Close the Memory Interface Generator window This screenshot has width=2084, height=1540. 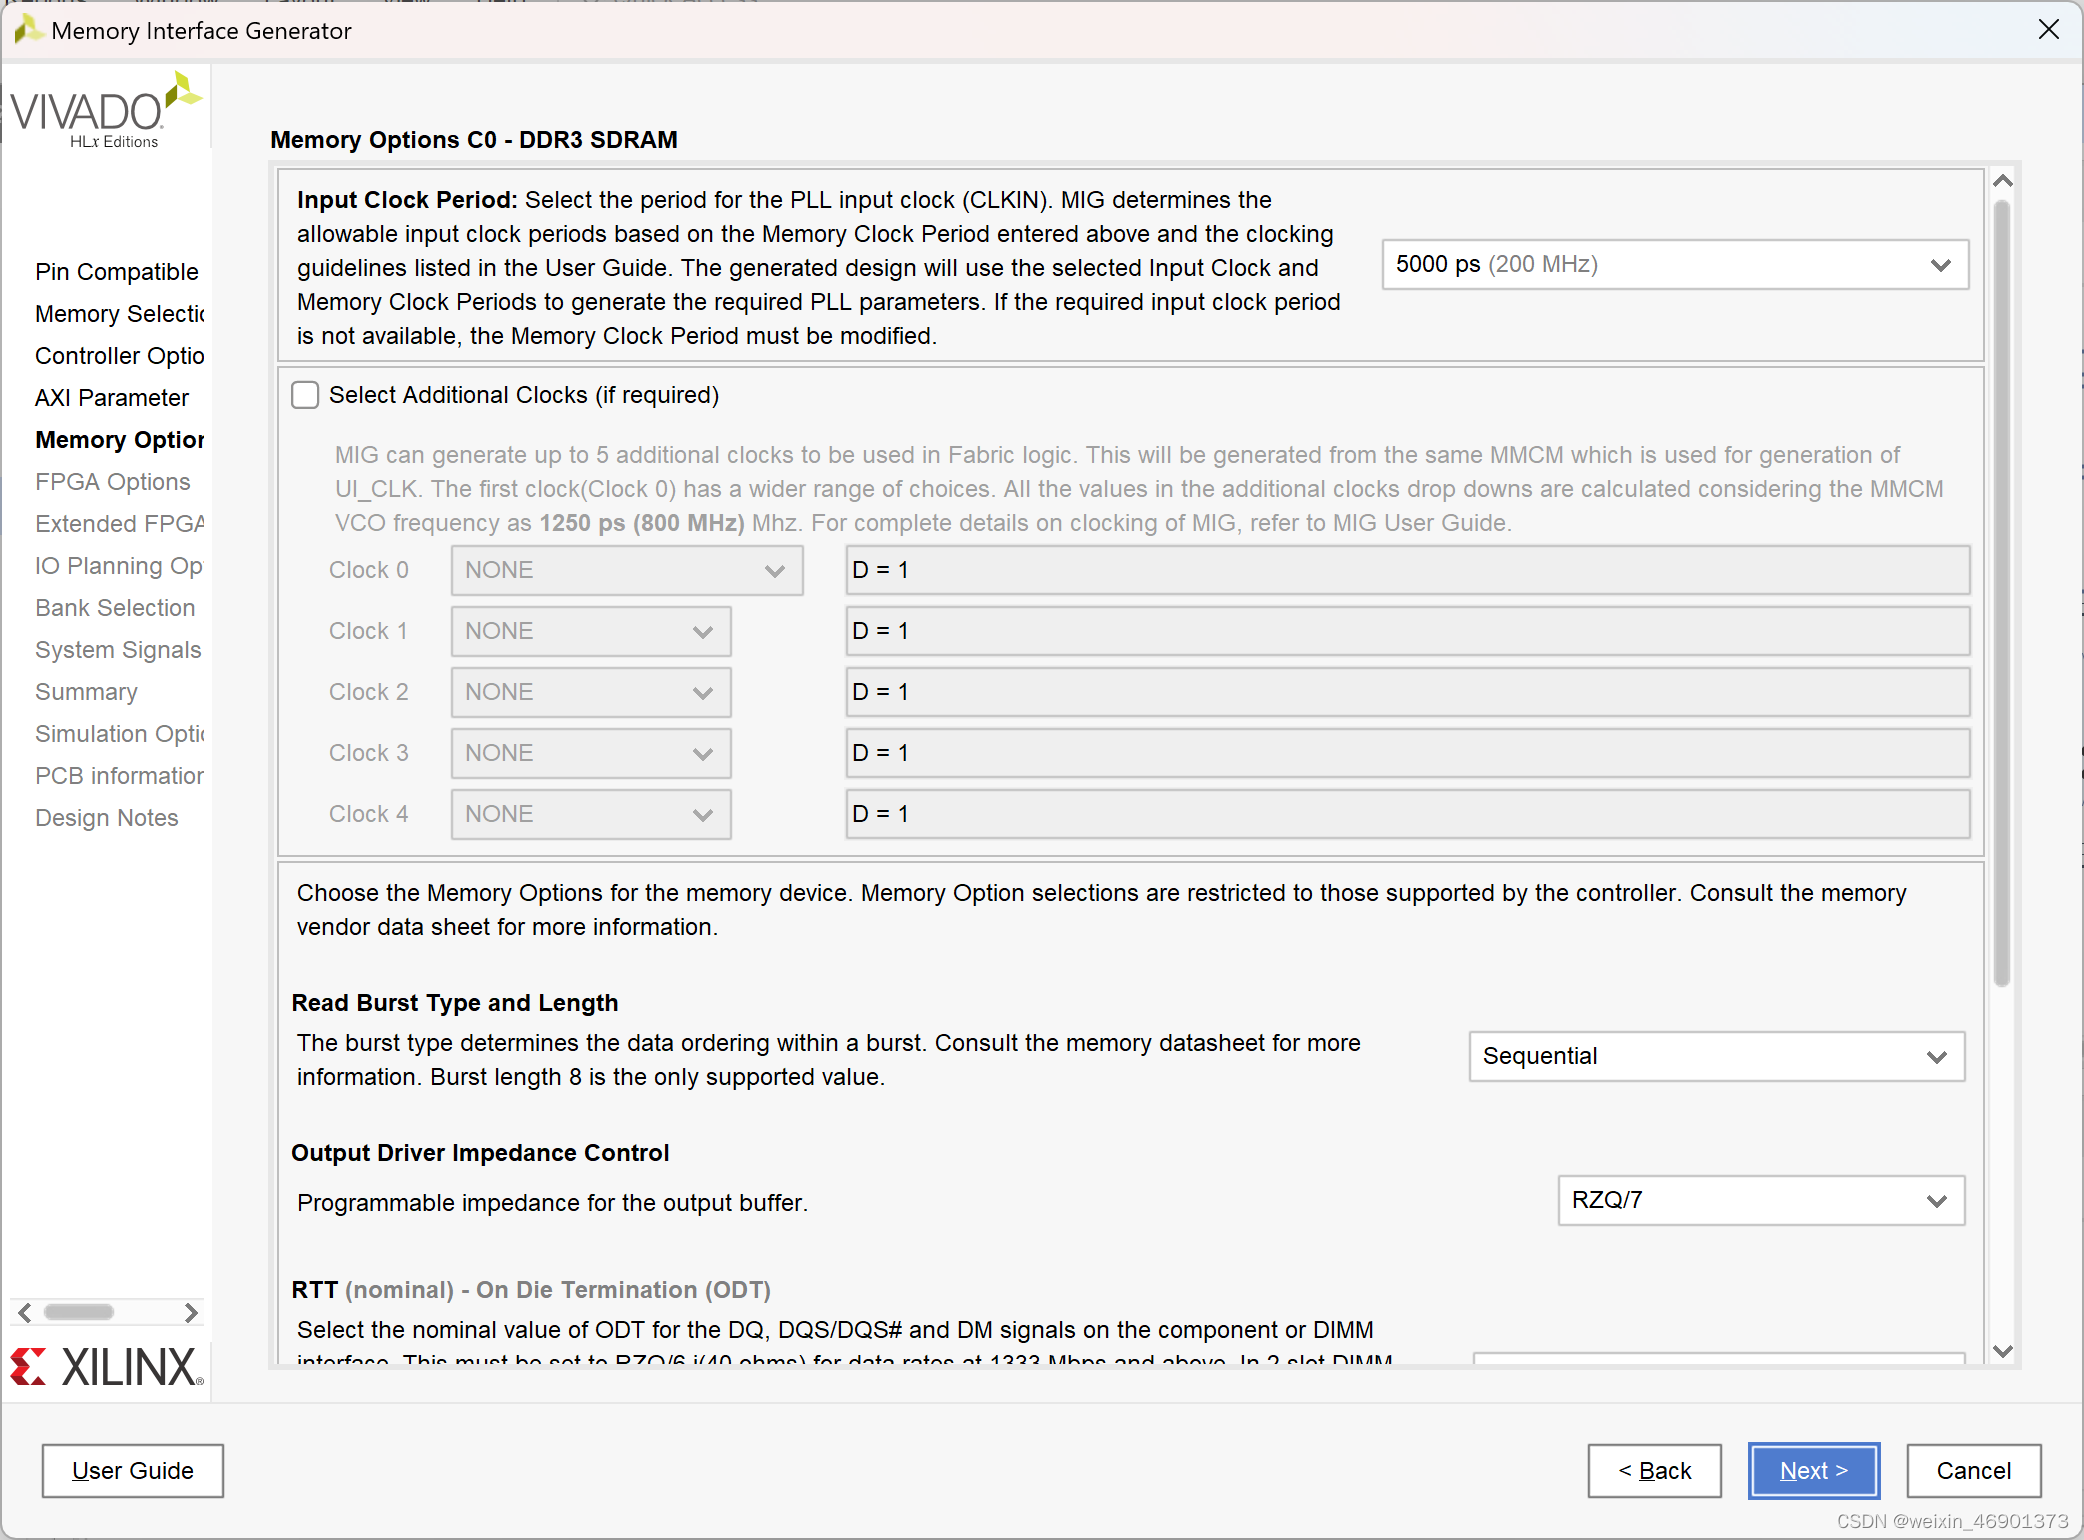2048,30
